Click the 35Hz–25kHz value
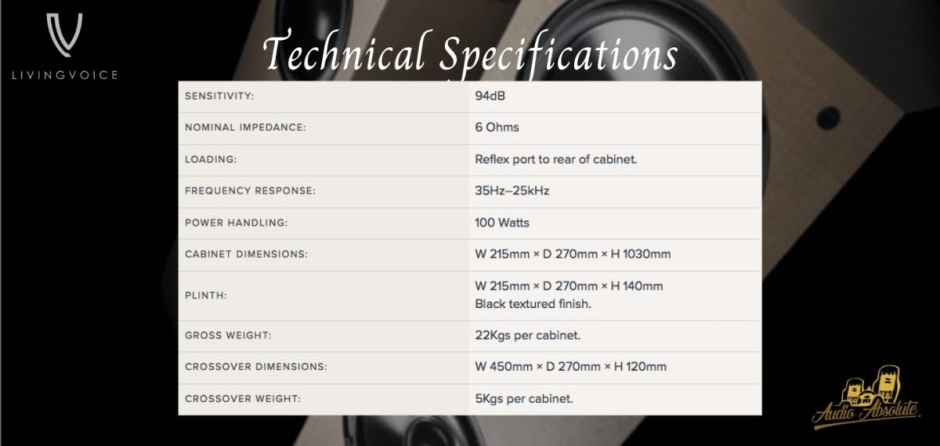940x446 pixels. coord(512,191)
